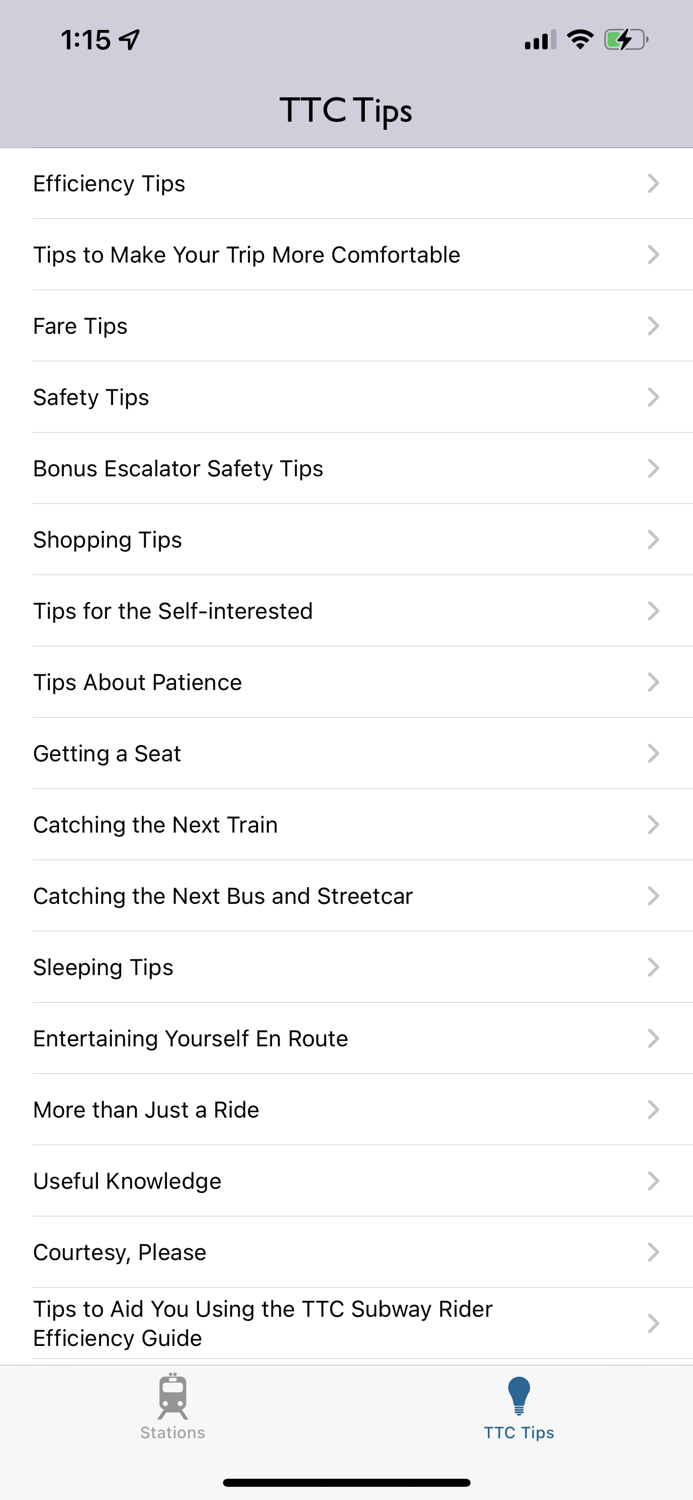
Task: Open Courtesy, Please
Action: (x=346, y=1252)
